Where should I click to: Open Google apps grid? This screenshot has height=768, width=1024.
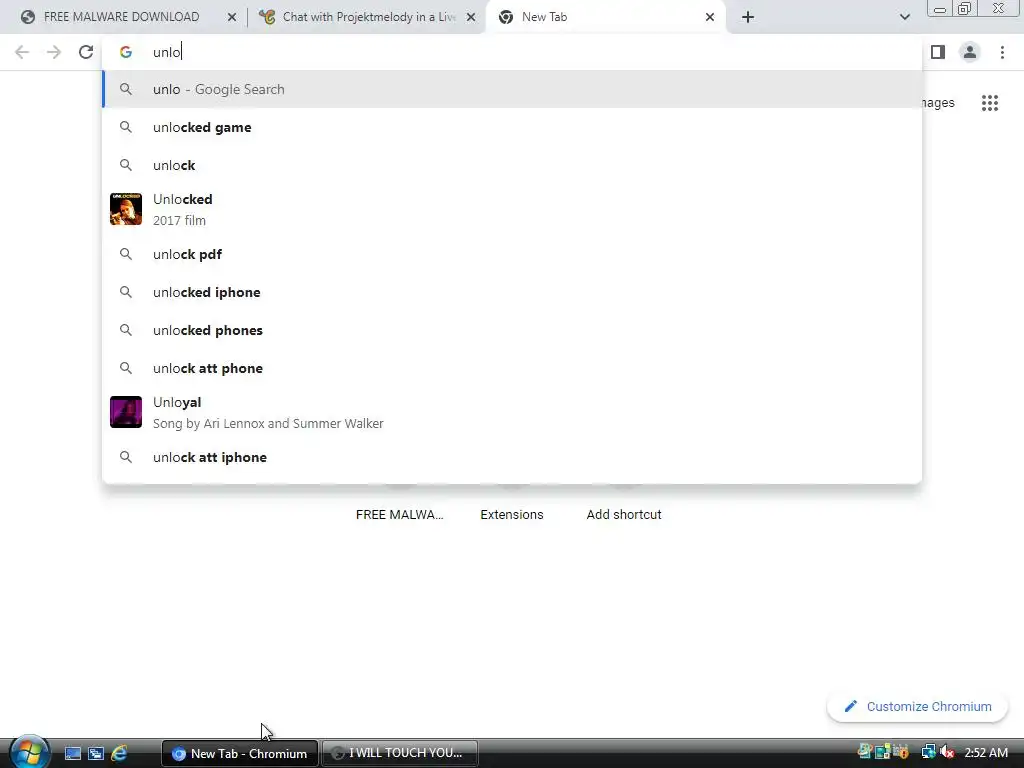point(990,103)
